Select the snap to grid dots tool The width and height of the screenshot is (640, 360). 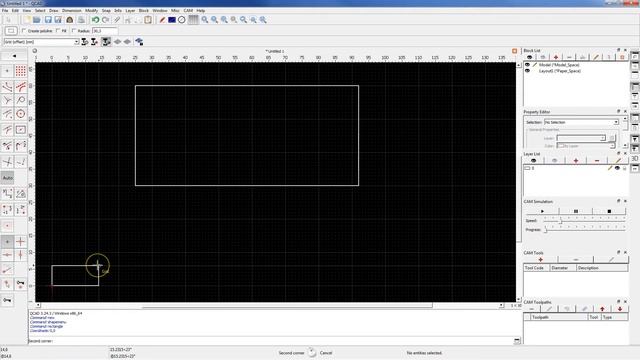pyautogui.click(x=20, y=71)
